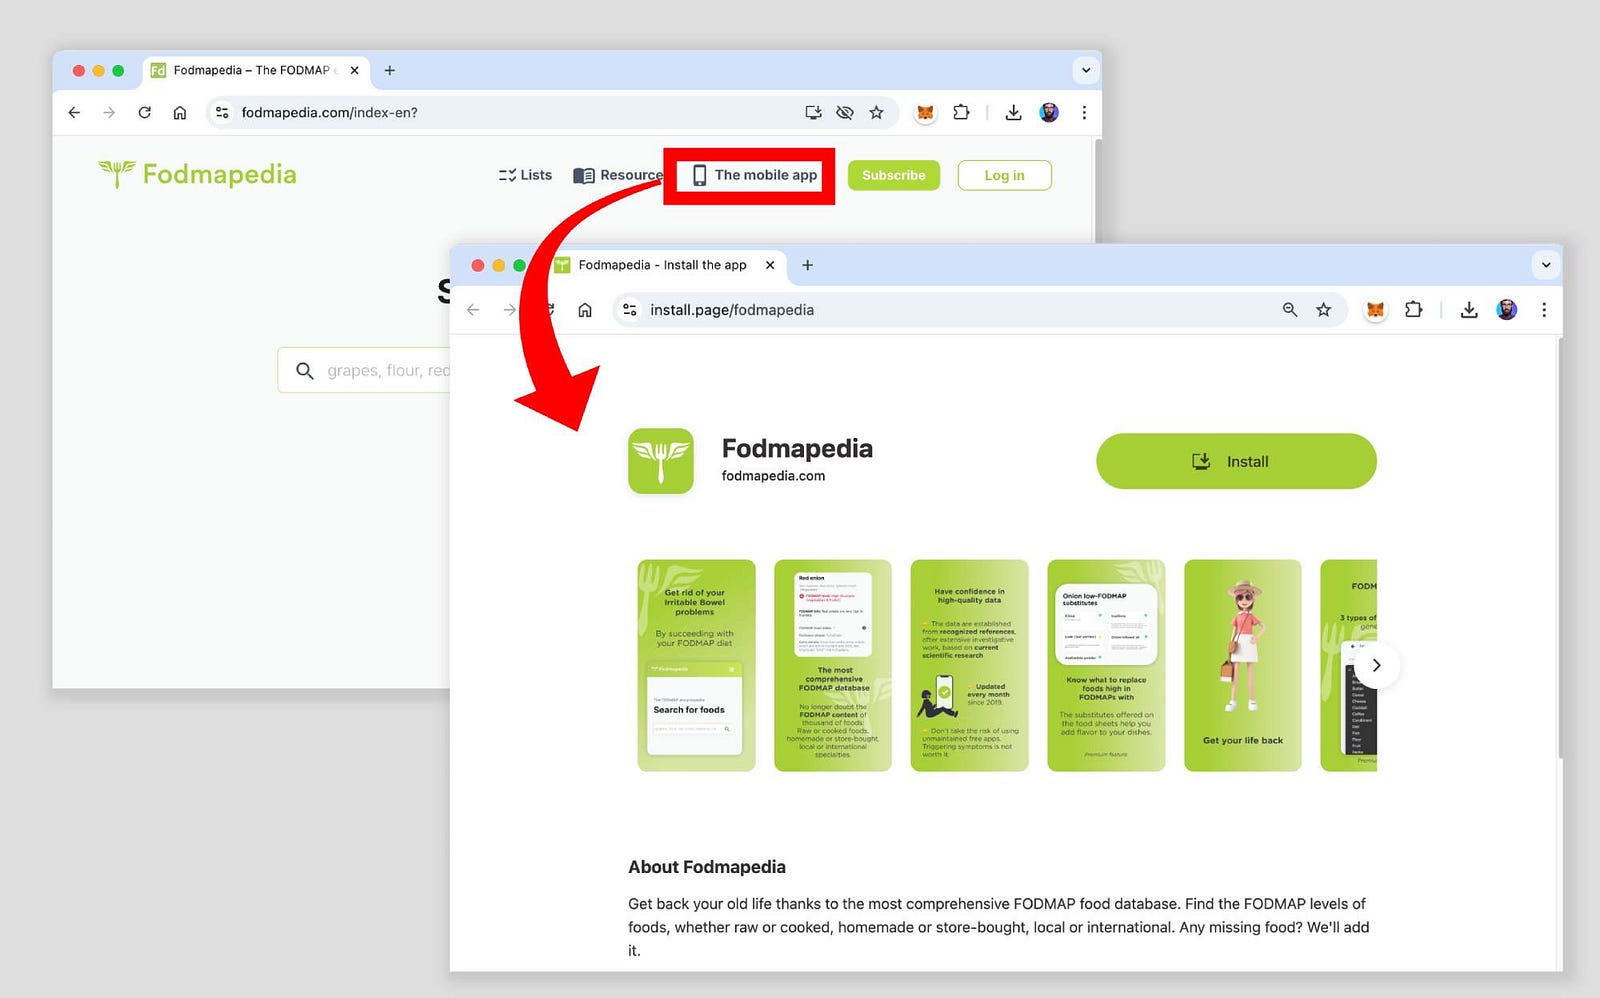Go back in the install.page window
Image resolution: width=1600 pixels, height=998 pixels.
click(x=473, y=310)
